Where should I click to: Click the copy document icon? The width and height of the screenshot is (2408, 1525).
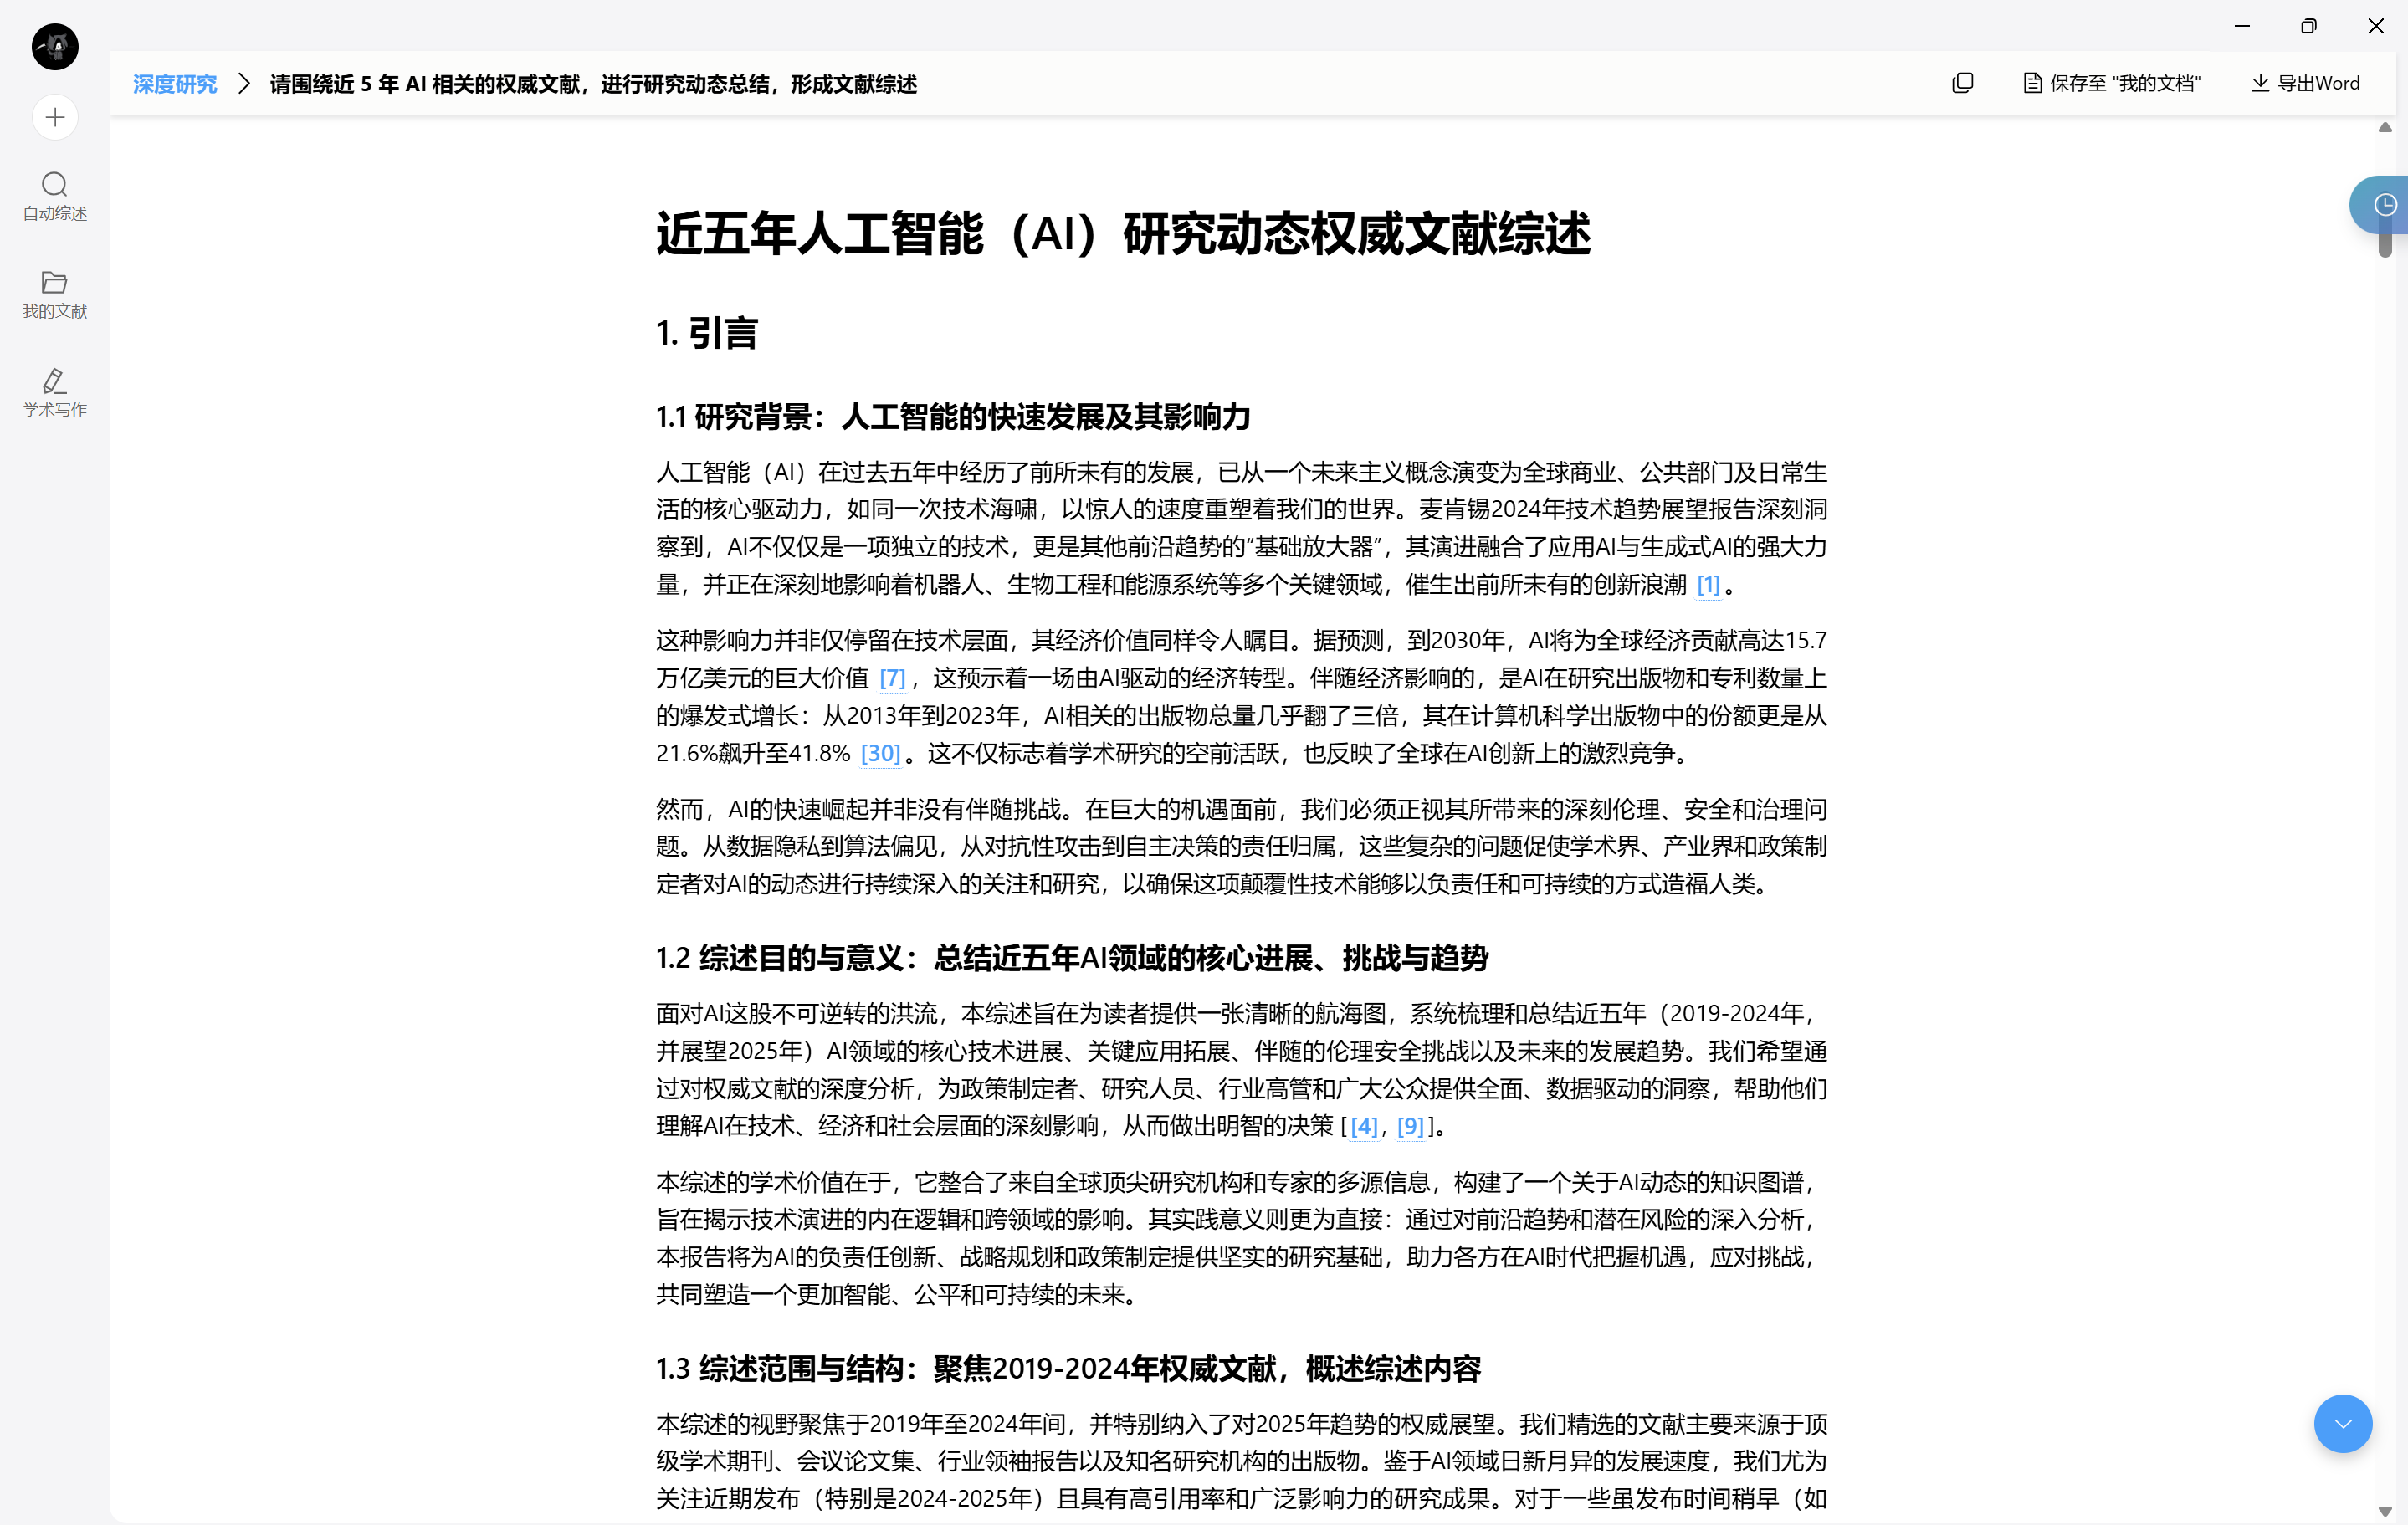[x=1962, y=83]
